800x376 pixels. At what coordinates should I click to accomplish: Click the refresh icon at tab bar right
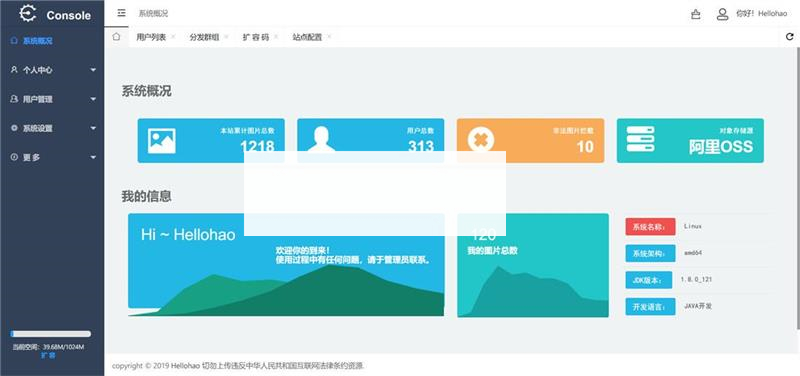(790, 37)
